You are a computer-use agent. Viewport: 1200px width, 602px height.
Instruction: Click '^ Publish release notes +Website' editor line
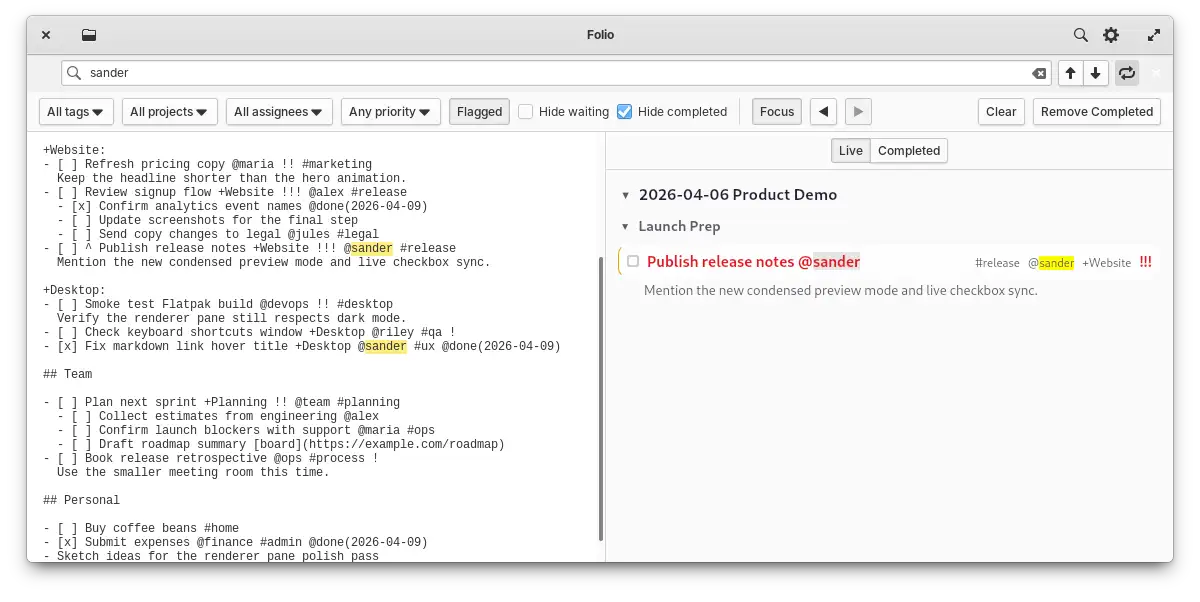click(249, 248)
